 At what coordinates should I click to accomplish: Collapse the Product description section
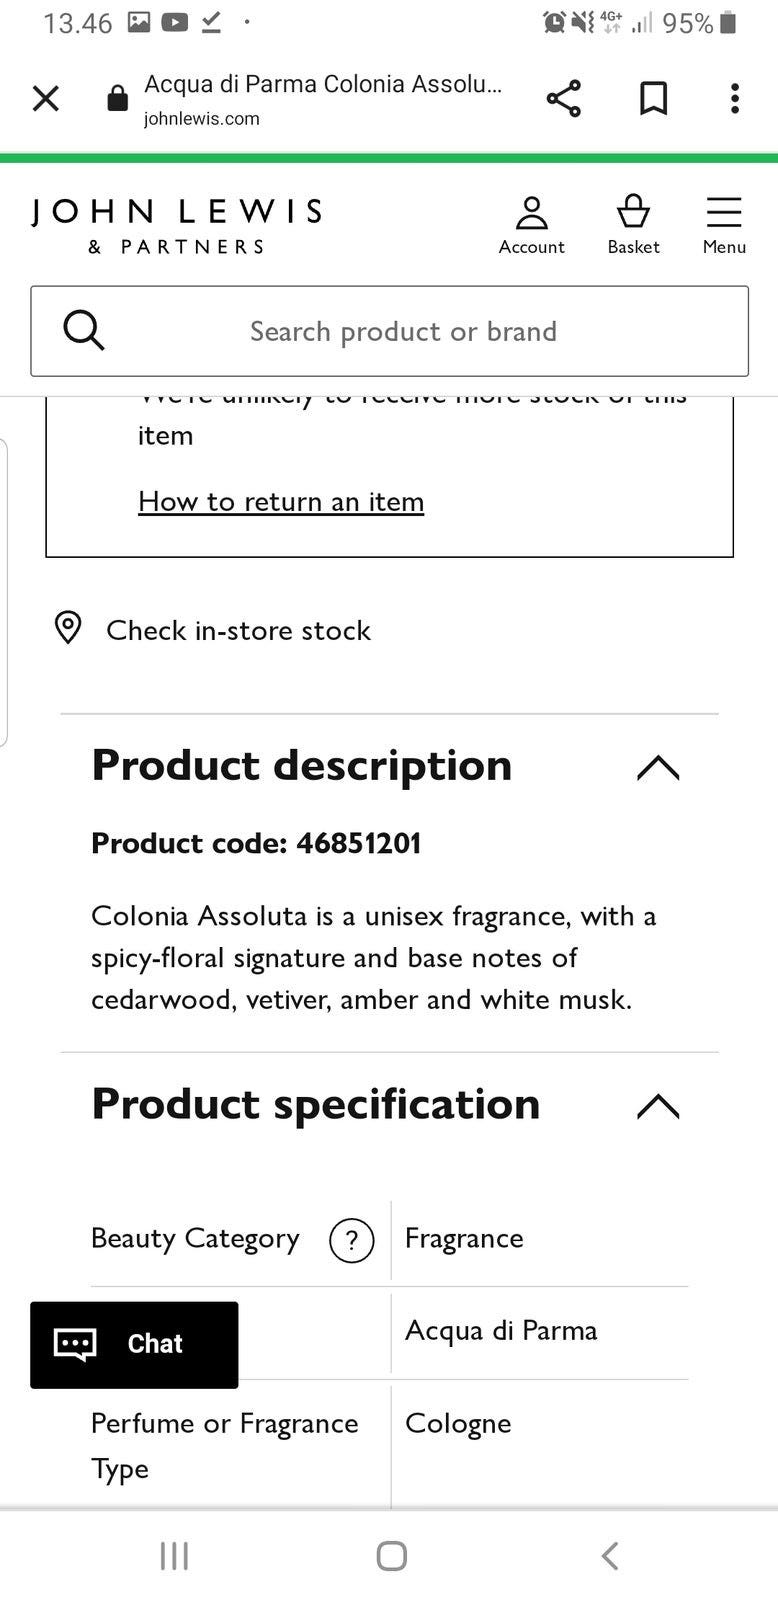[657, 767]
